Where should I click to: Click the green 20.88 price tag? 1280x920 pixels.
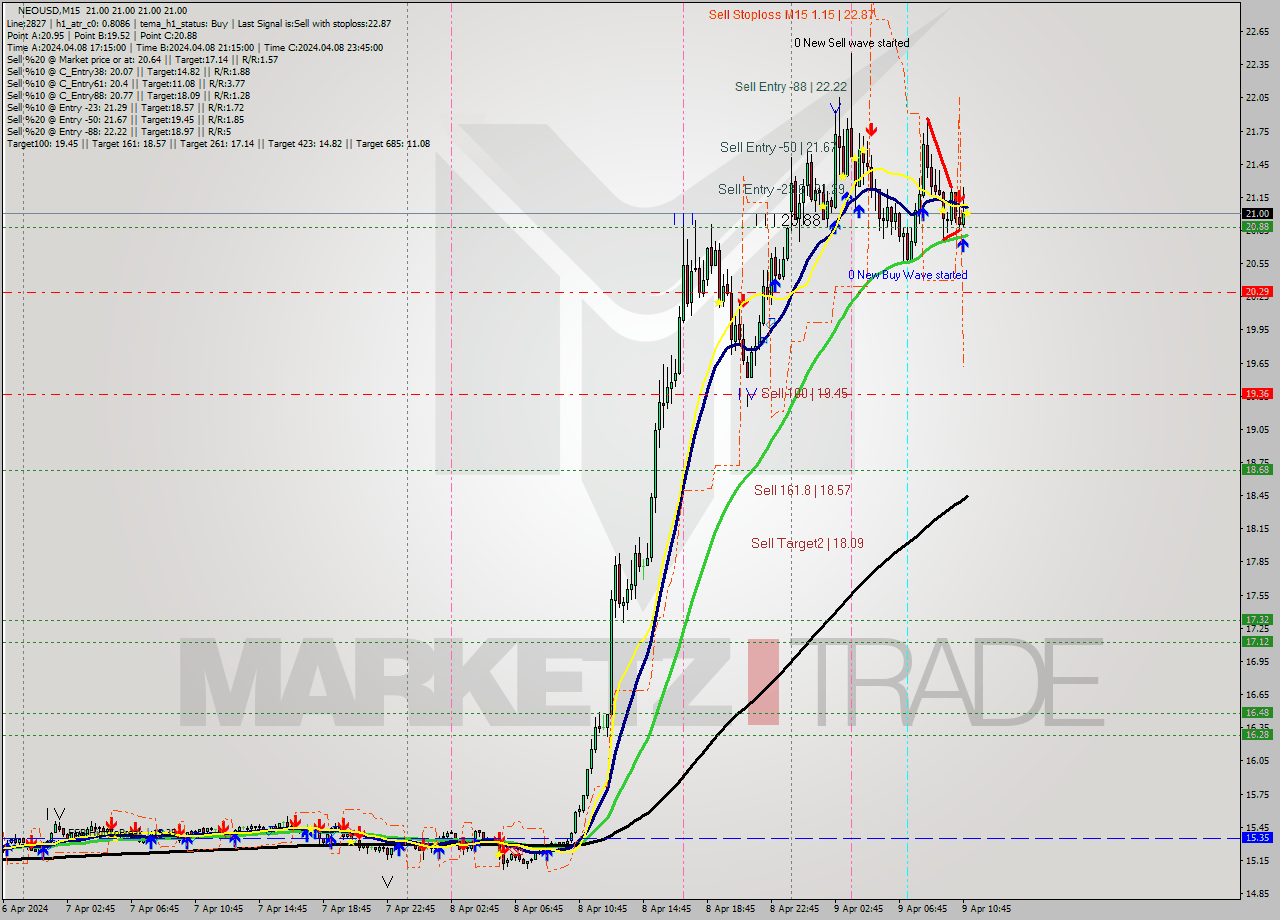(x=1257, y=227)
